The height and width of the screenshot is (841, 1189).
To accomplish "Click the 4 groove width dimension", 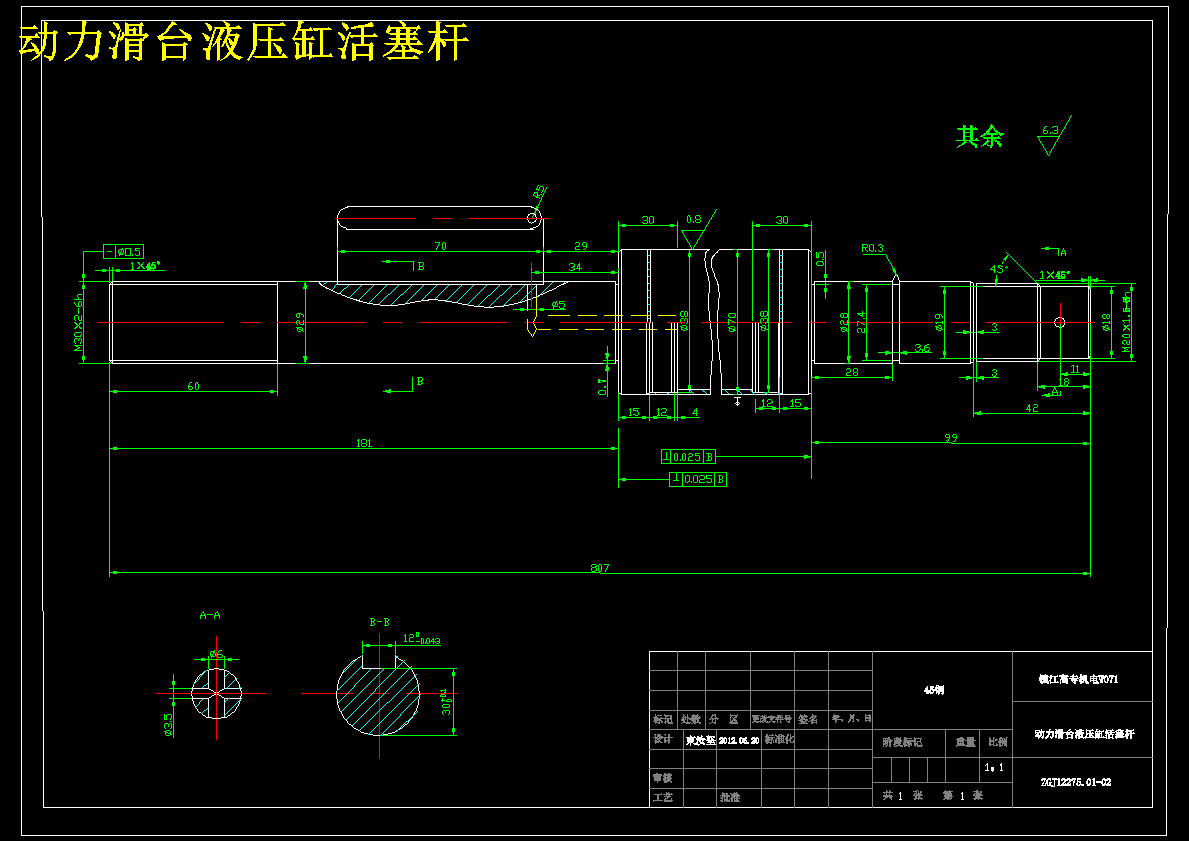I will (x=695, y=412).
